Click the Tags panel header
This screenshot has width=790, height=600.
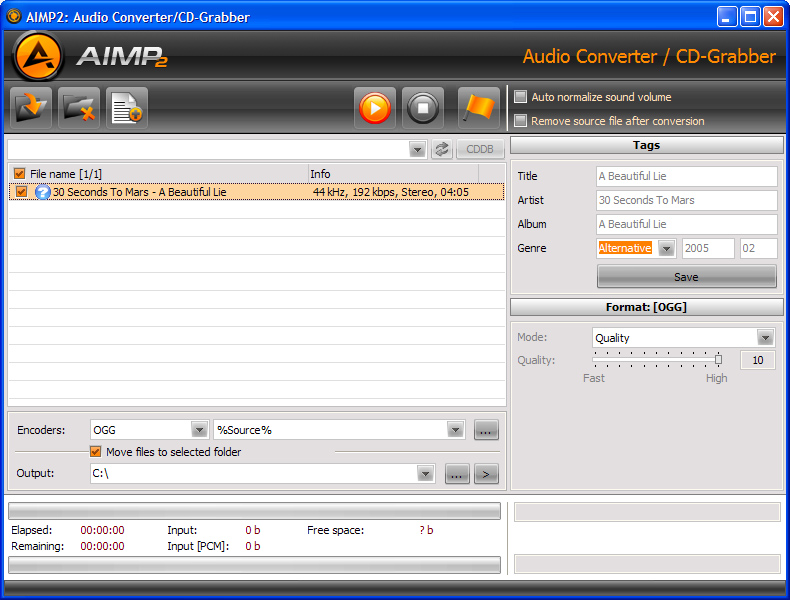[646, 145]
